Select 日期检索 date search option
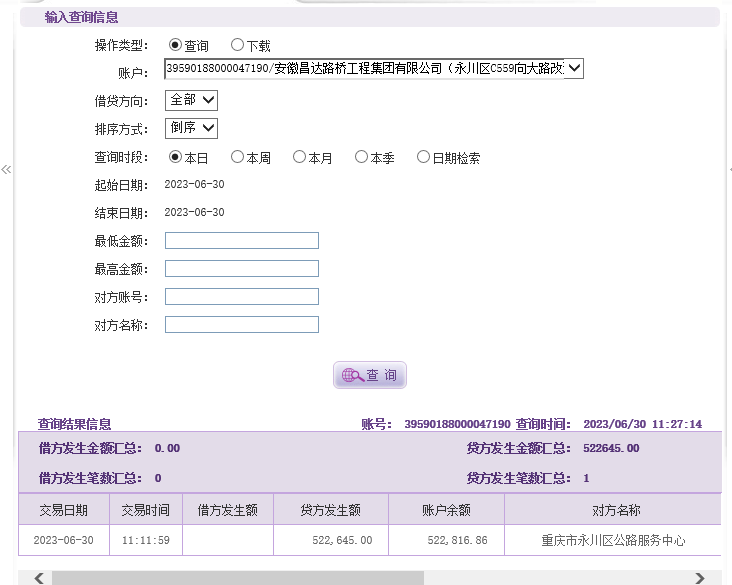732x585 pixels. pos(423,157)
